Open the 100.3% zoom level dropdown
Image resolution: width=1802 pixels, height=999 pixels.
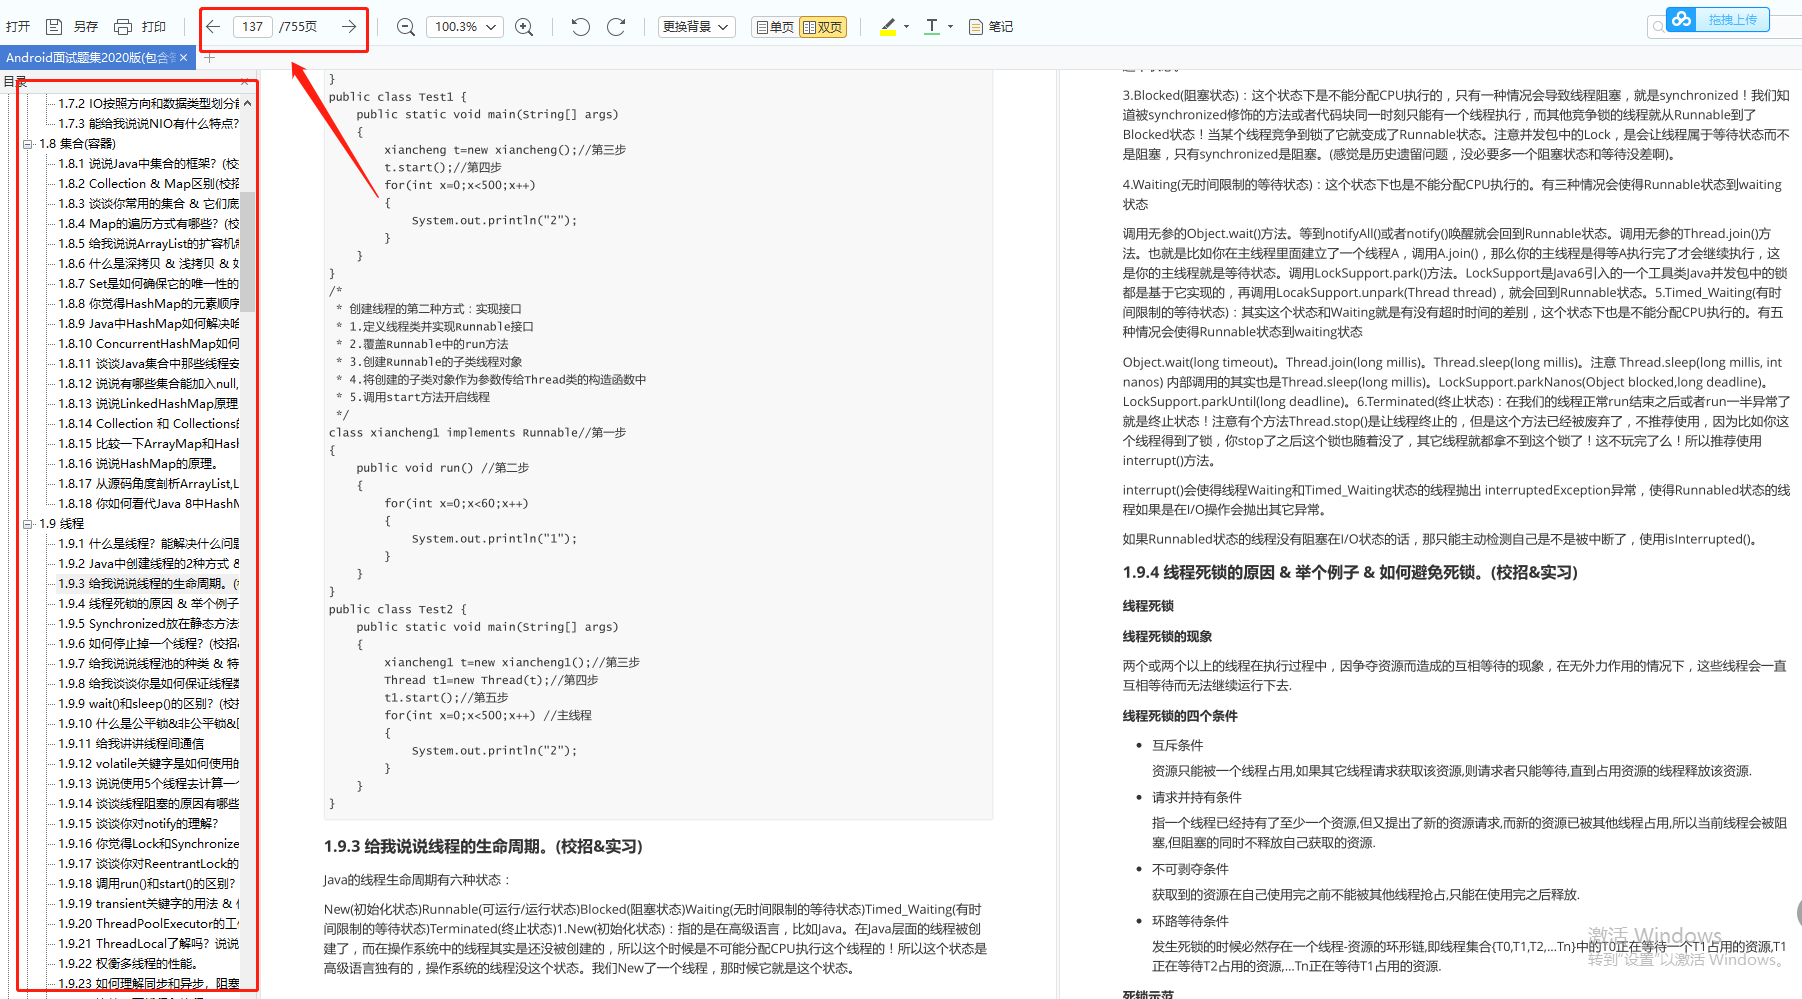coord(464,27)
